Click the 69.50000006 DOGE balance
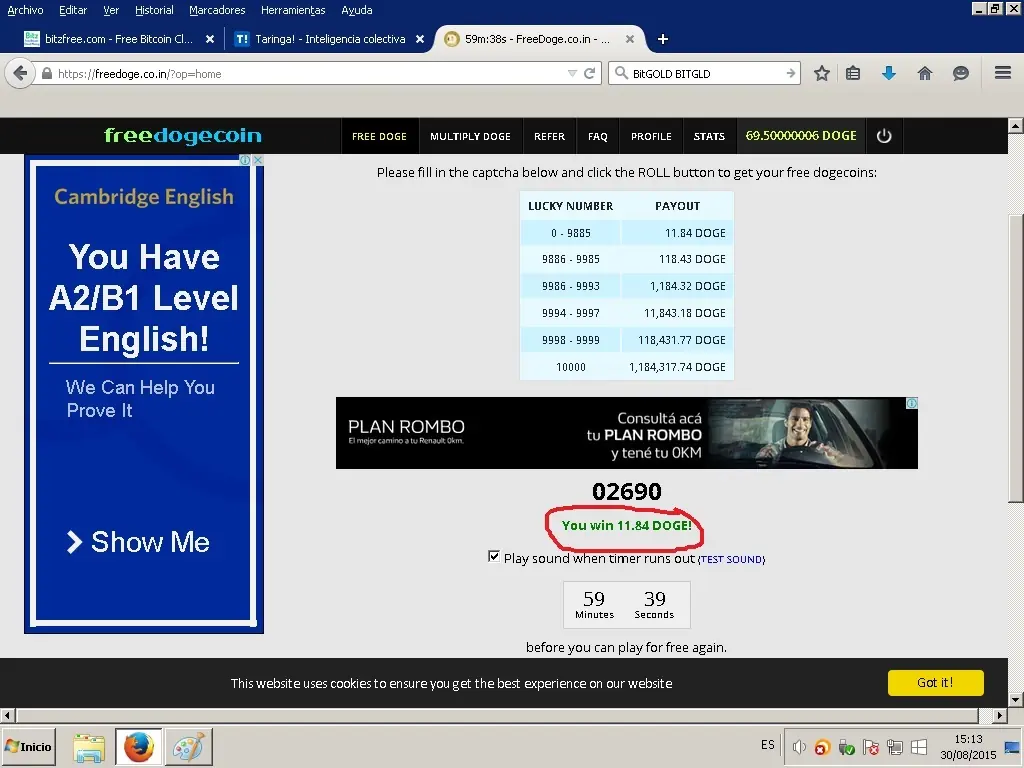The image size is (1024, 768). pyautogui.click(x=801, y=136)
